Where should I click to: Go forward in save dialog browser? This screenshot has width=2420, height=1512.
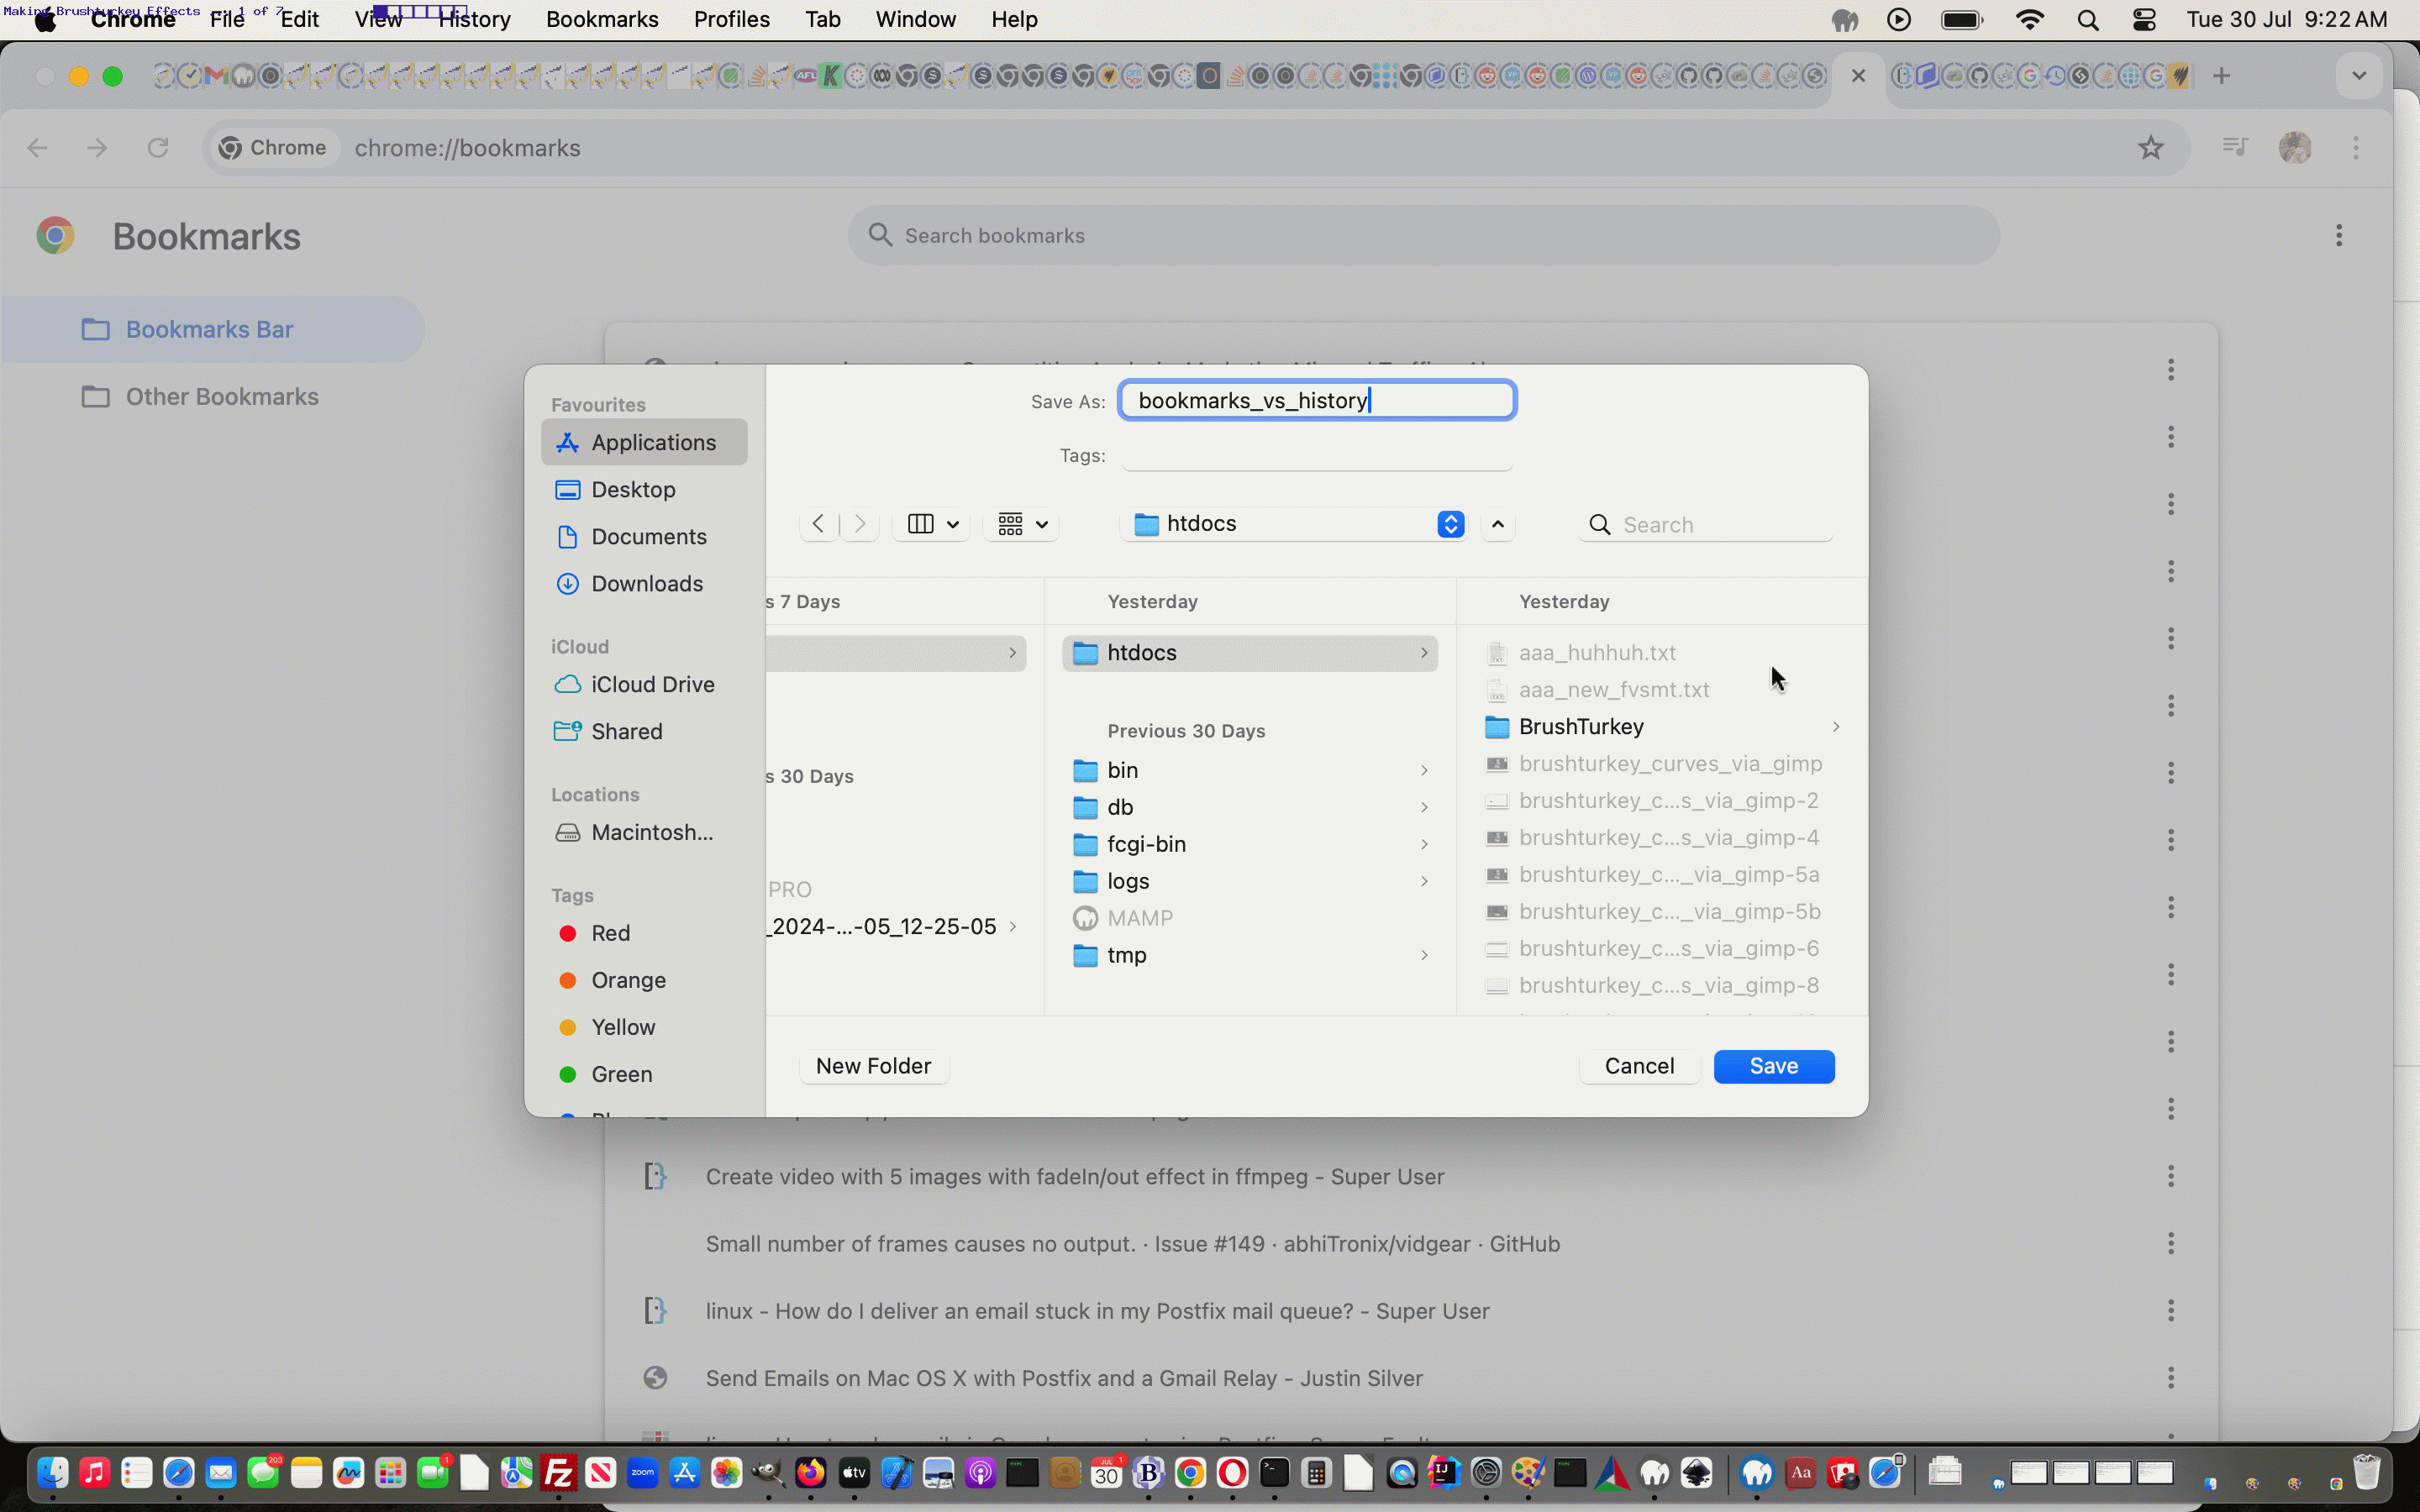coord(860,524)
